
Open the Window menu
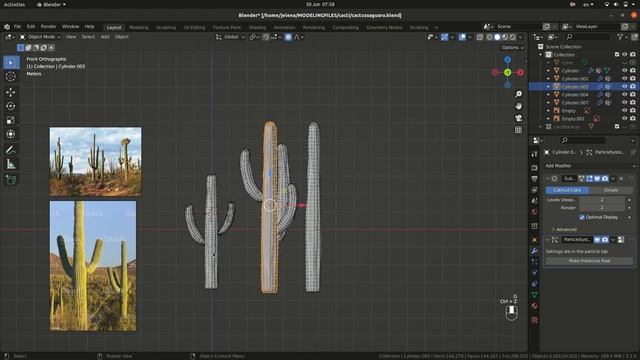[x=70, y=27]
